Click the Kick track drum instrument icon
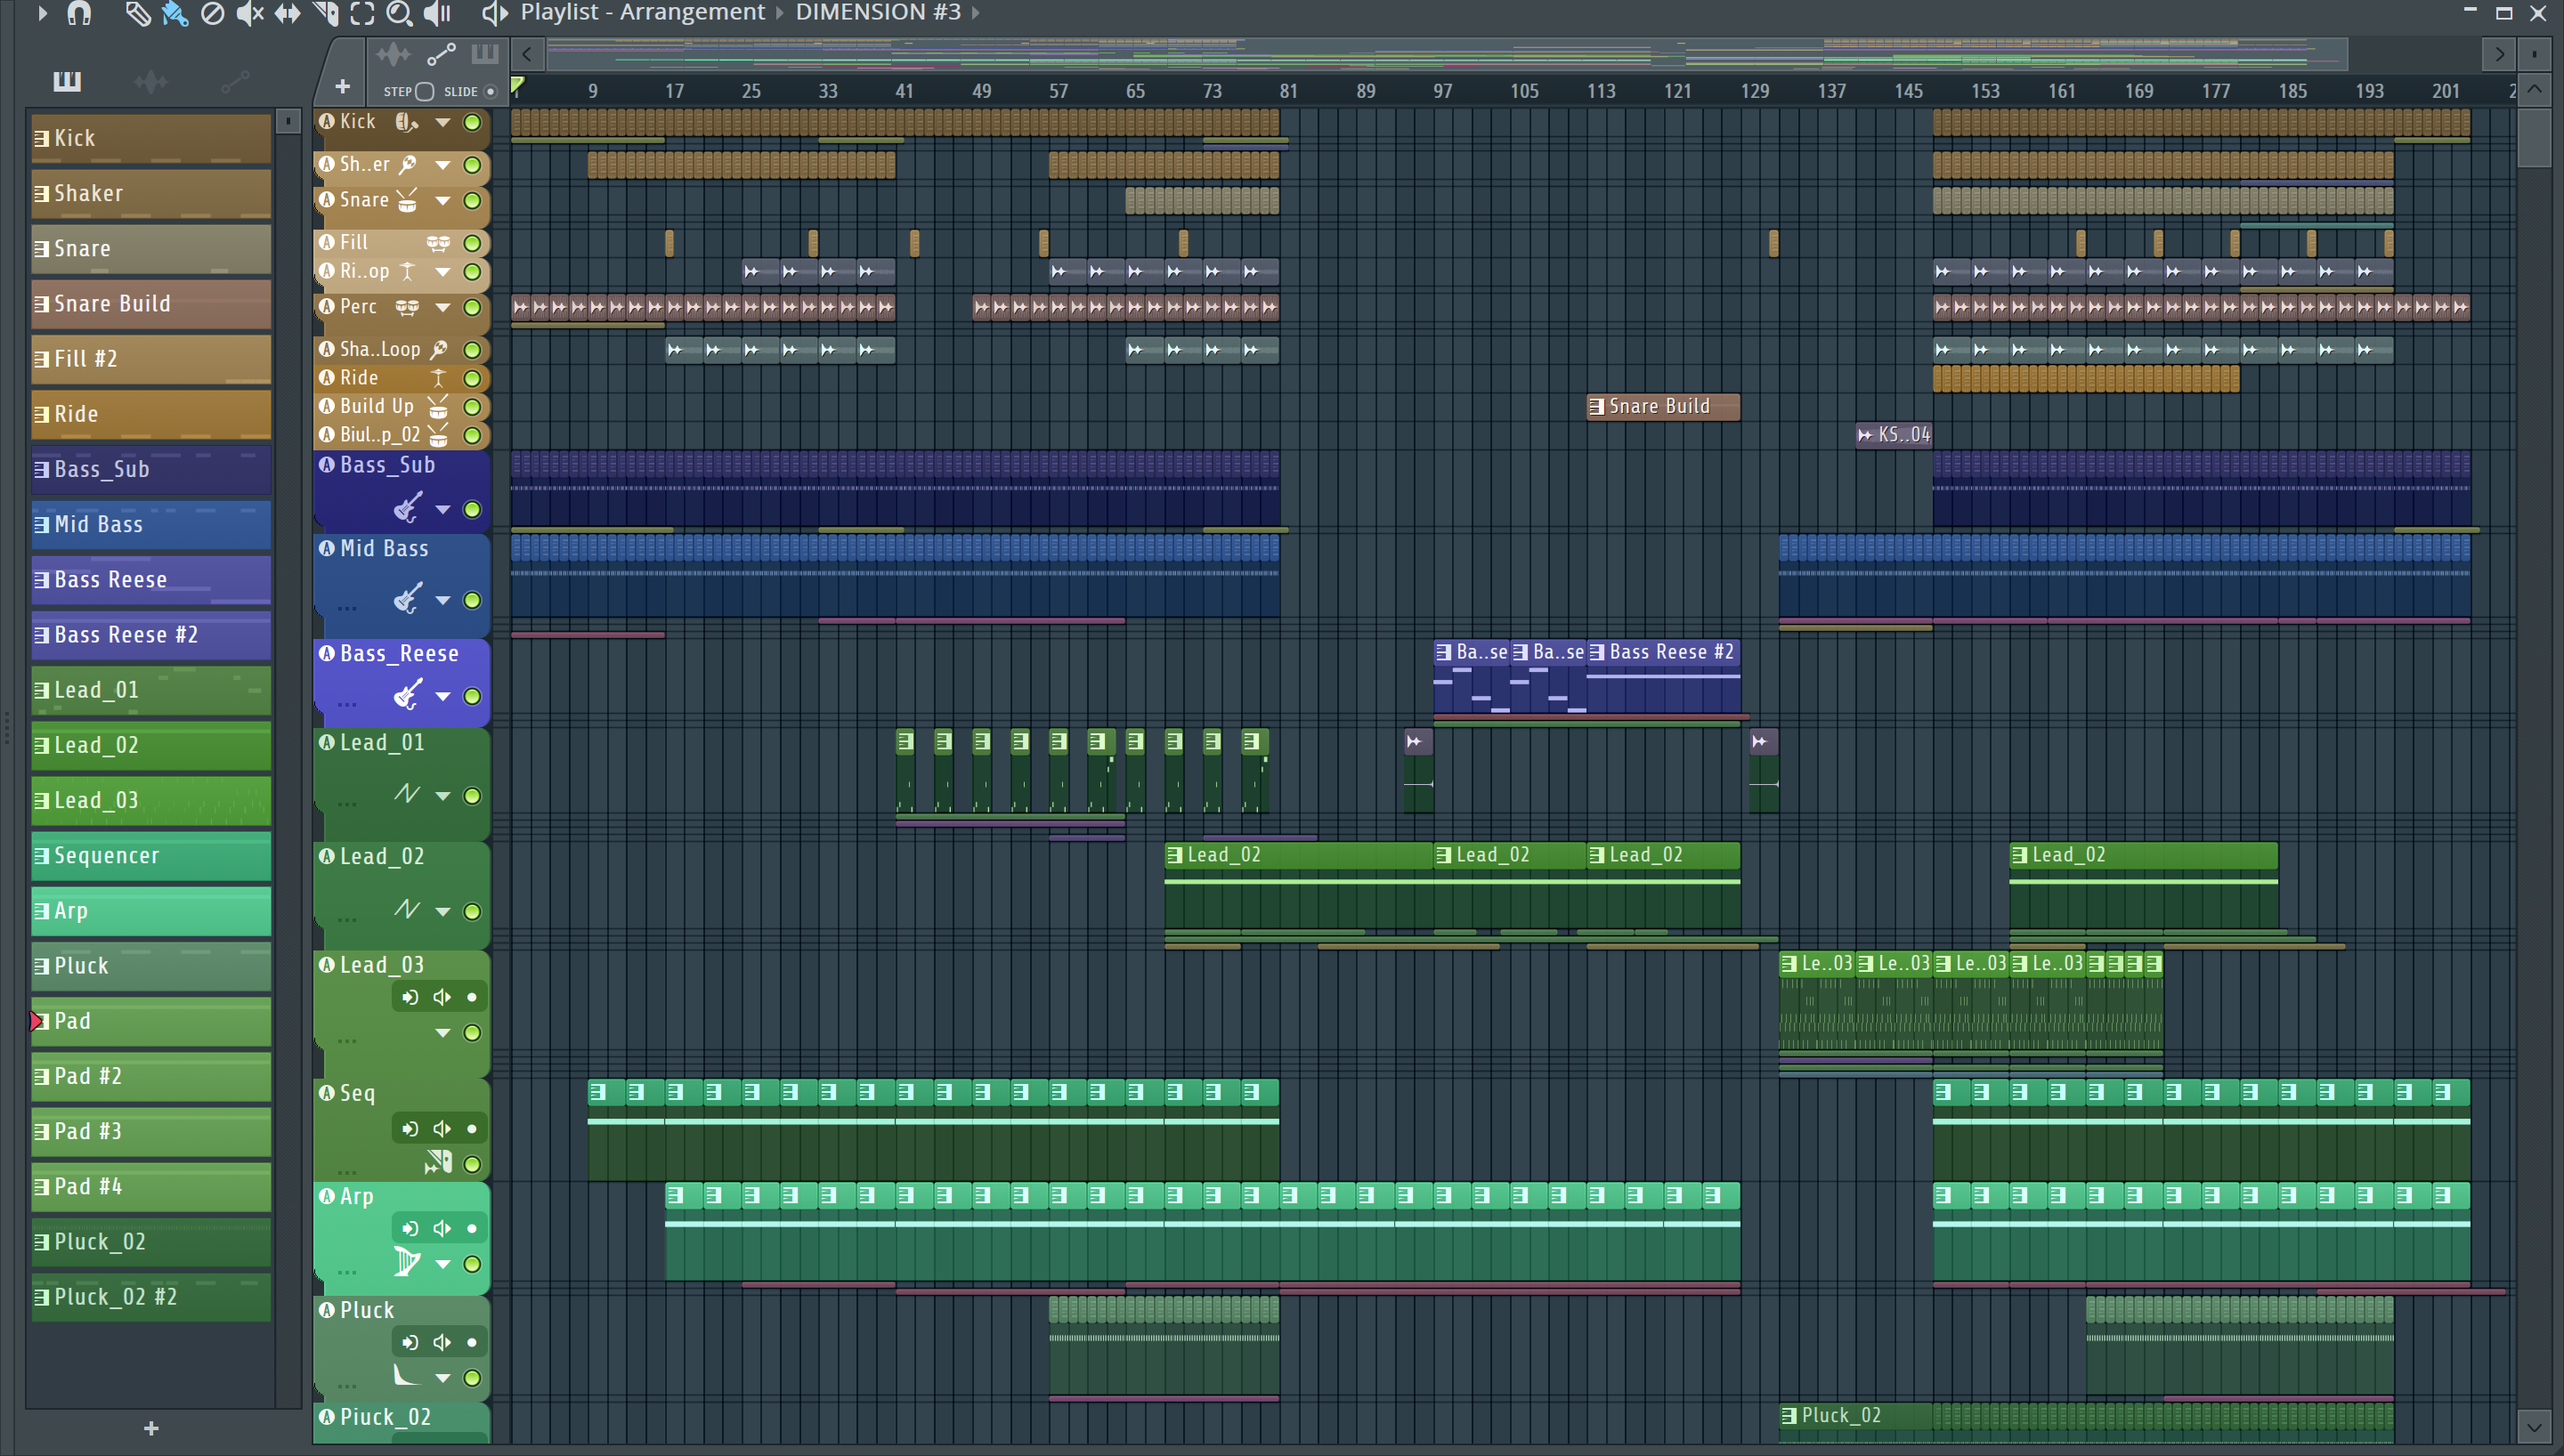Image resolution: width=2564 pixels, height=1456 pixels. [406, 122]
